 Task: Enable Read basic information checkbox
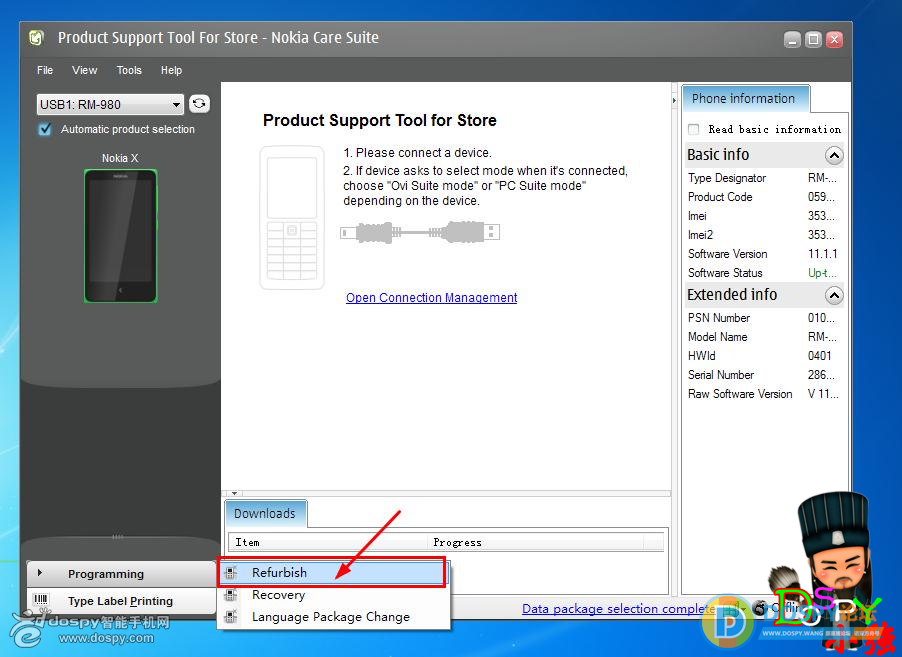(694, 129)
